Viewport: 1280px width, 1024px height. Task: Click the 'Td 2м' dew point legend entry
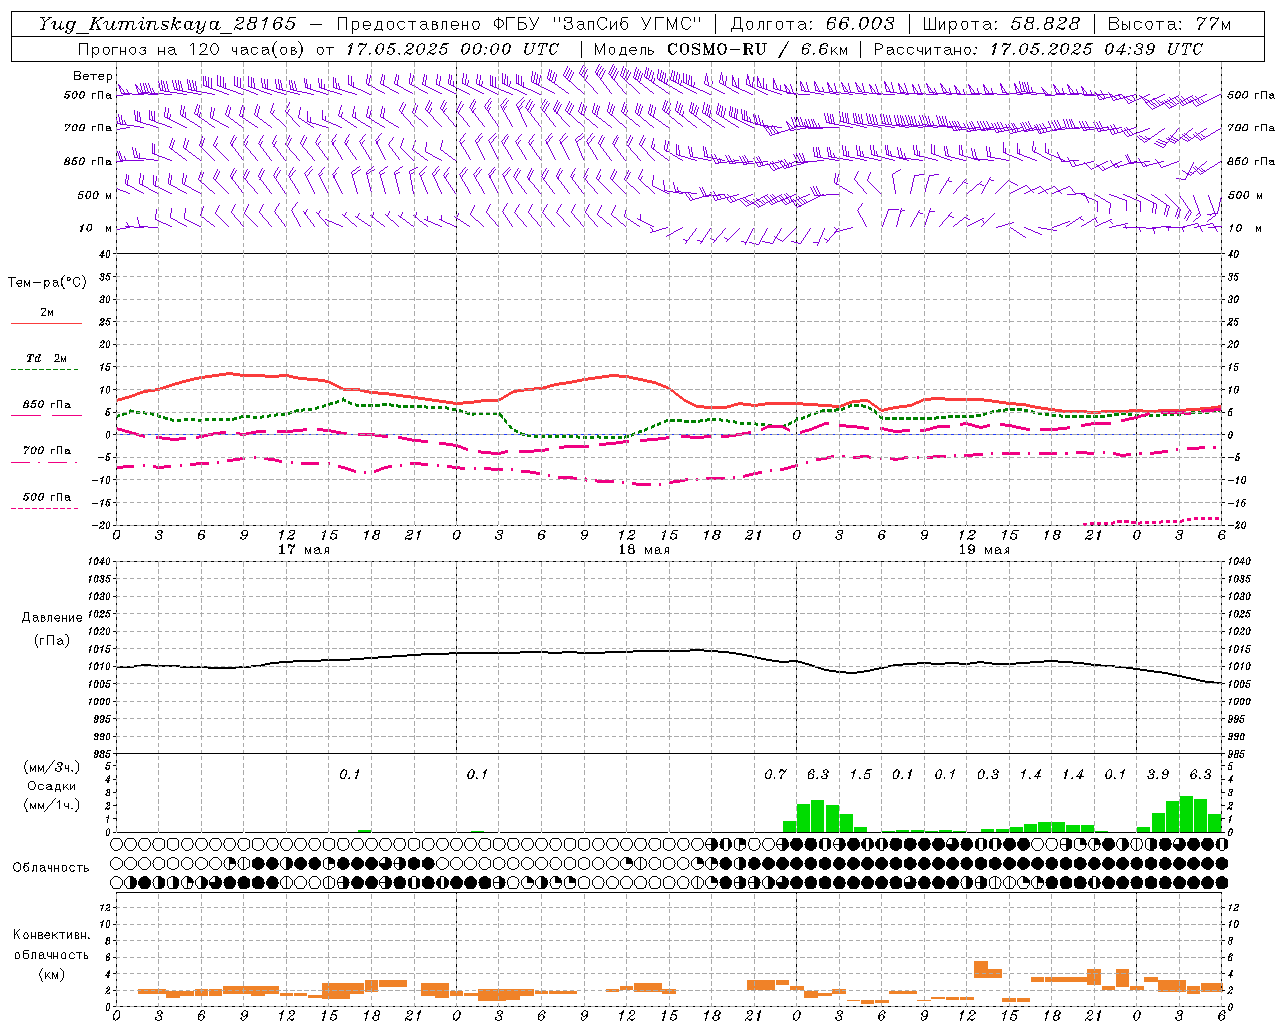click(47, 358)
